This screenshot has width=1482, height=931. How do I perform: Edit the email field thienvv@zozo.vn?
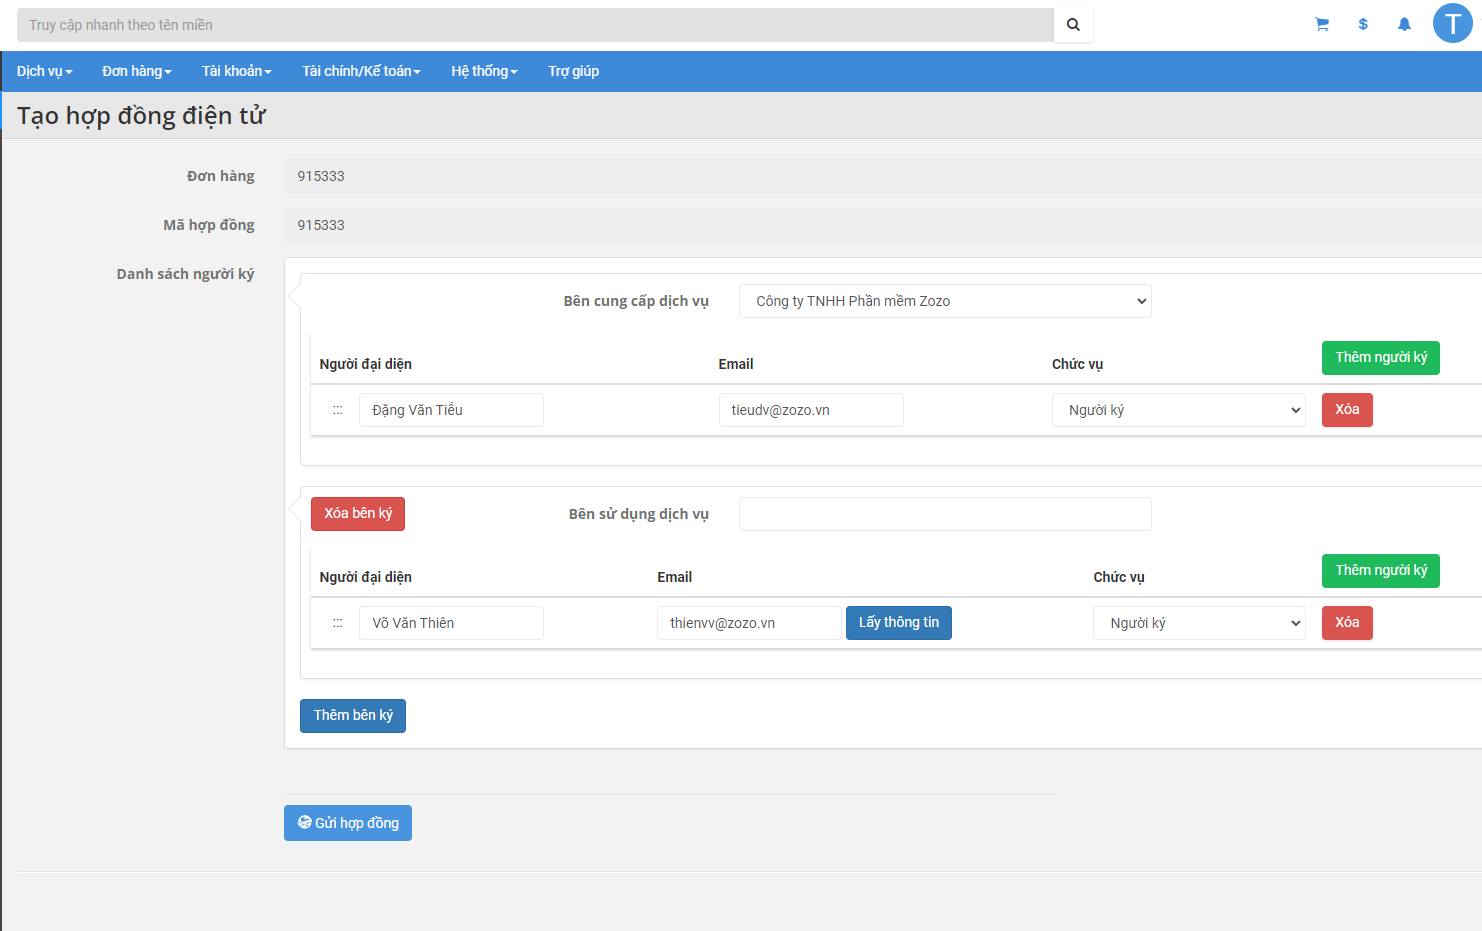tap(749, 623)
